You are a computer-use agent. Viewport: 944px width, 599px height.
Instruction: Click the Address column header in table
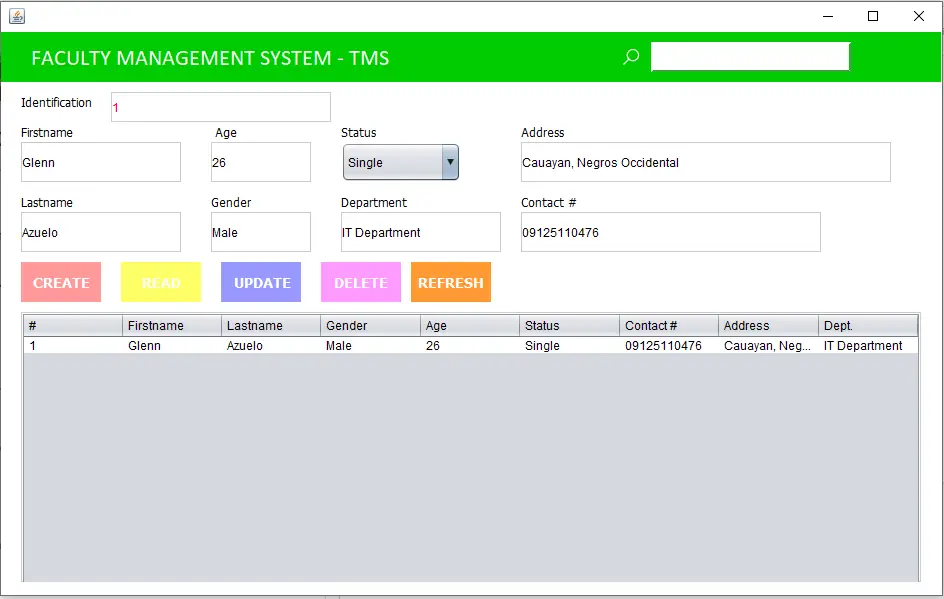pos(768,326)
